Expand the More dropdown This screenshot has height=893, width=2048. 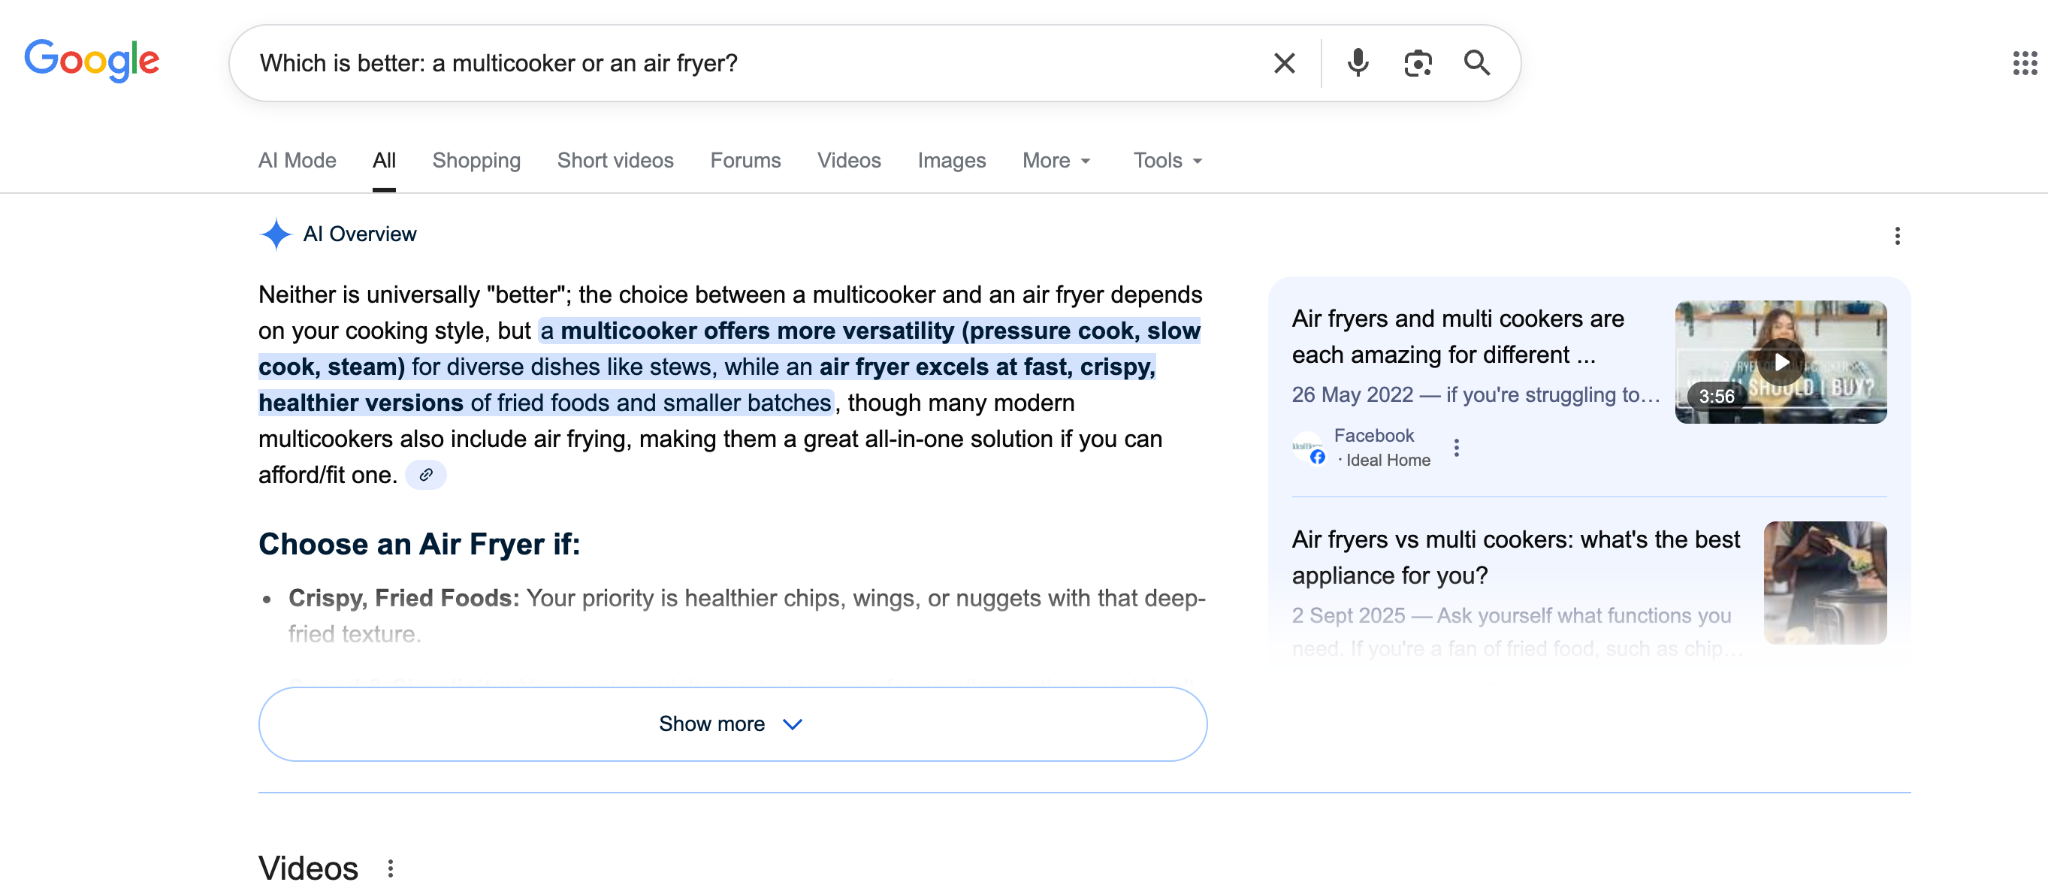1056,160
